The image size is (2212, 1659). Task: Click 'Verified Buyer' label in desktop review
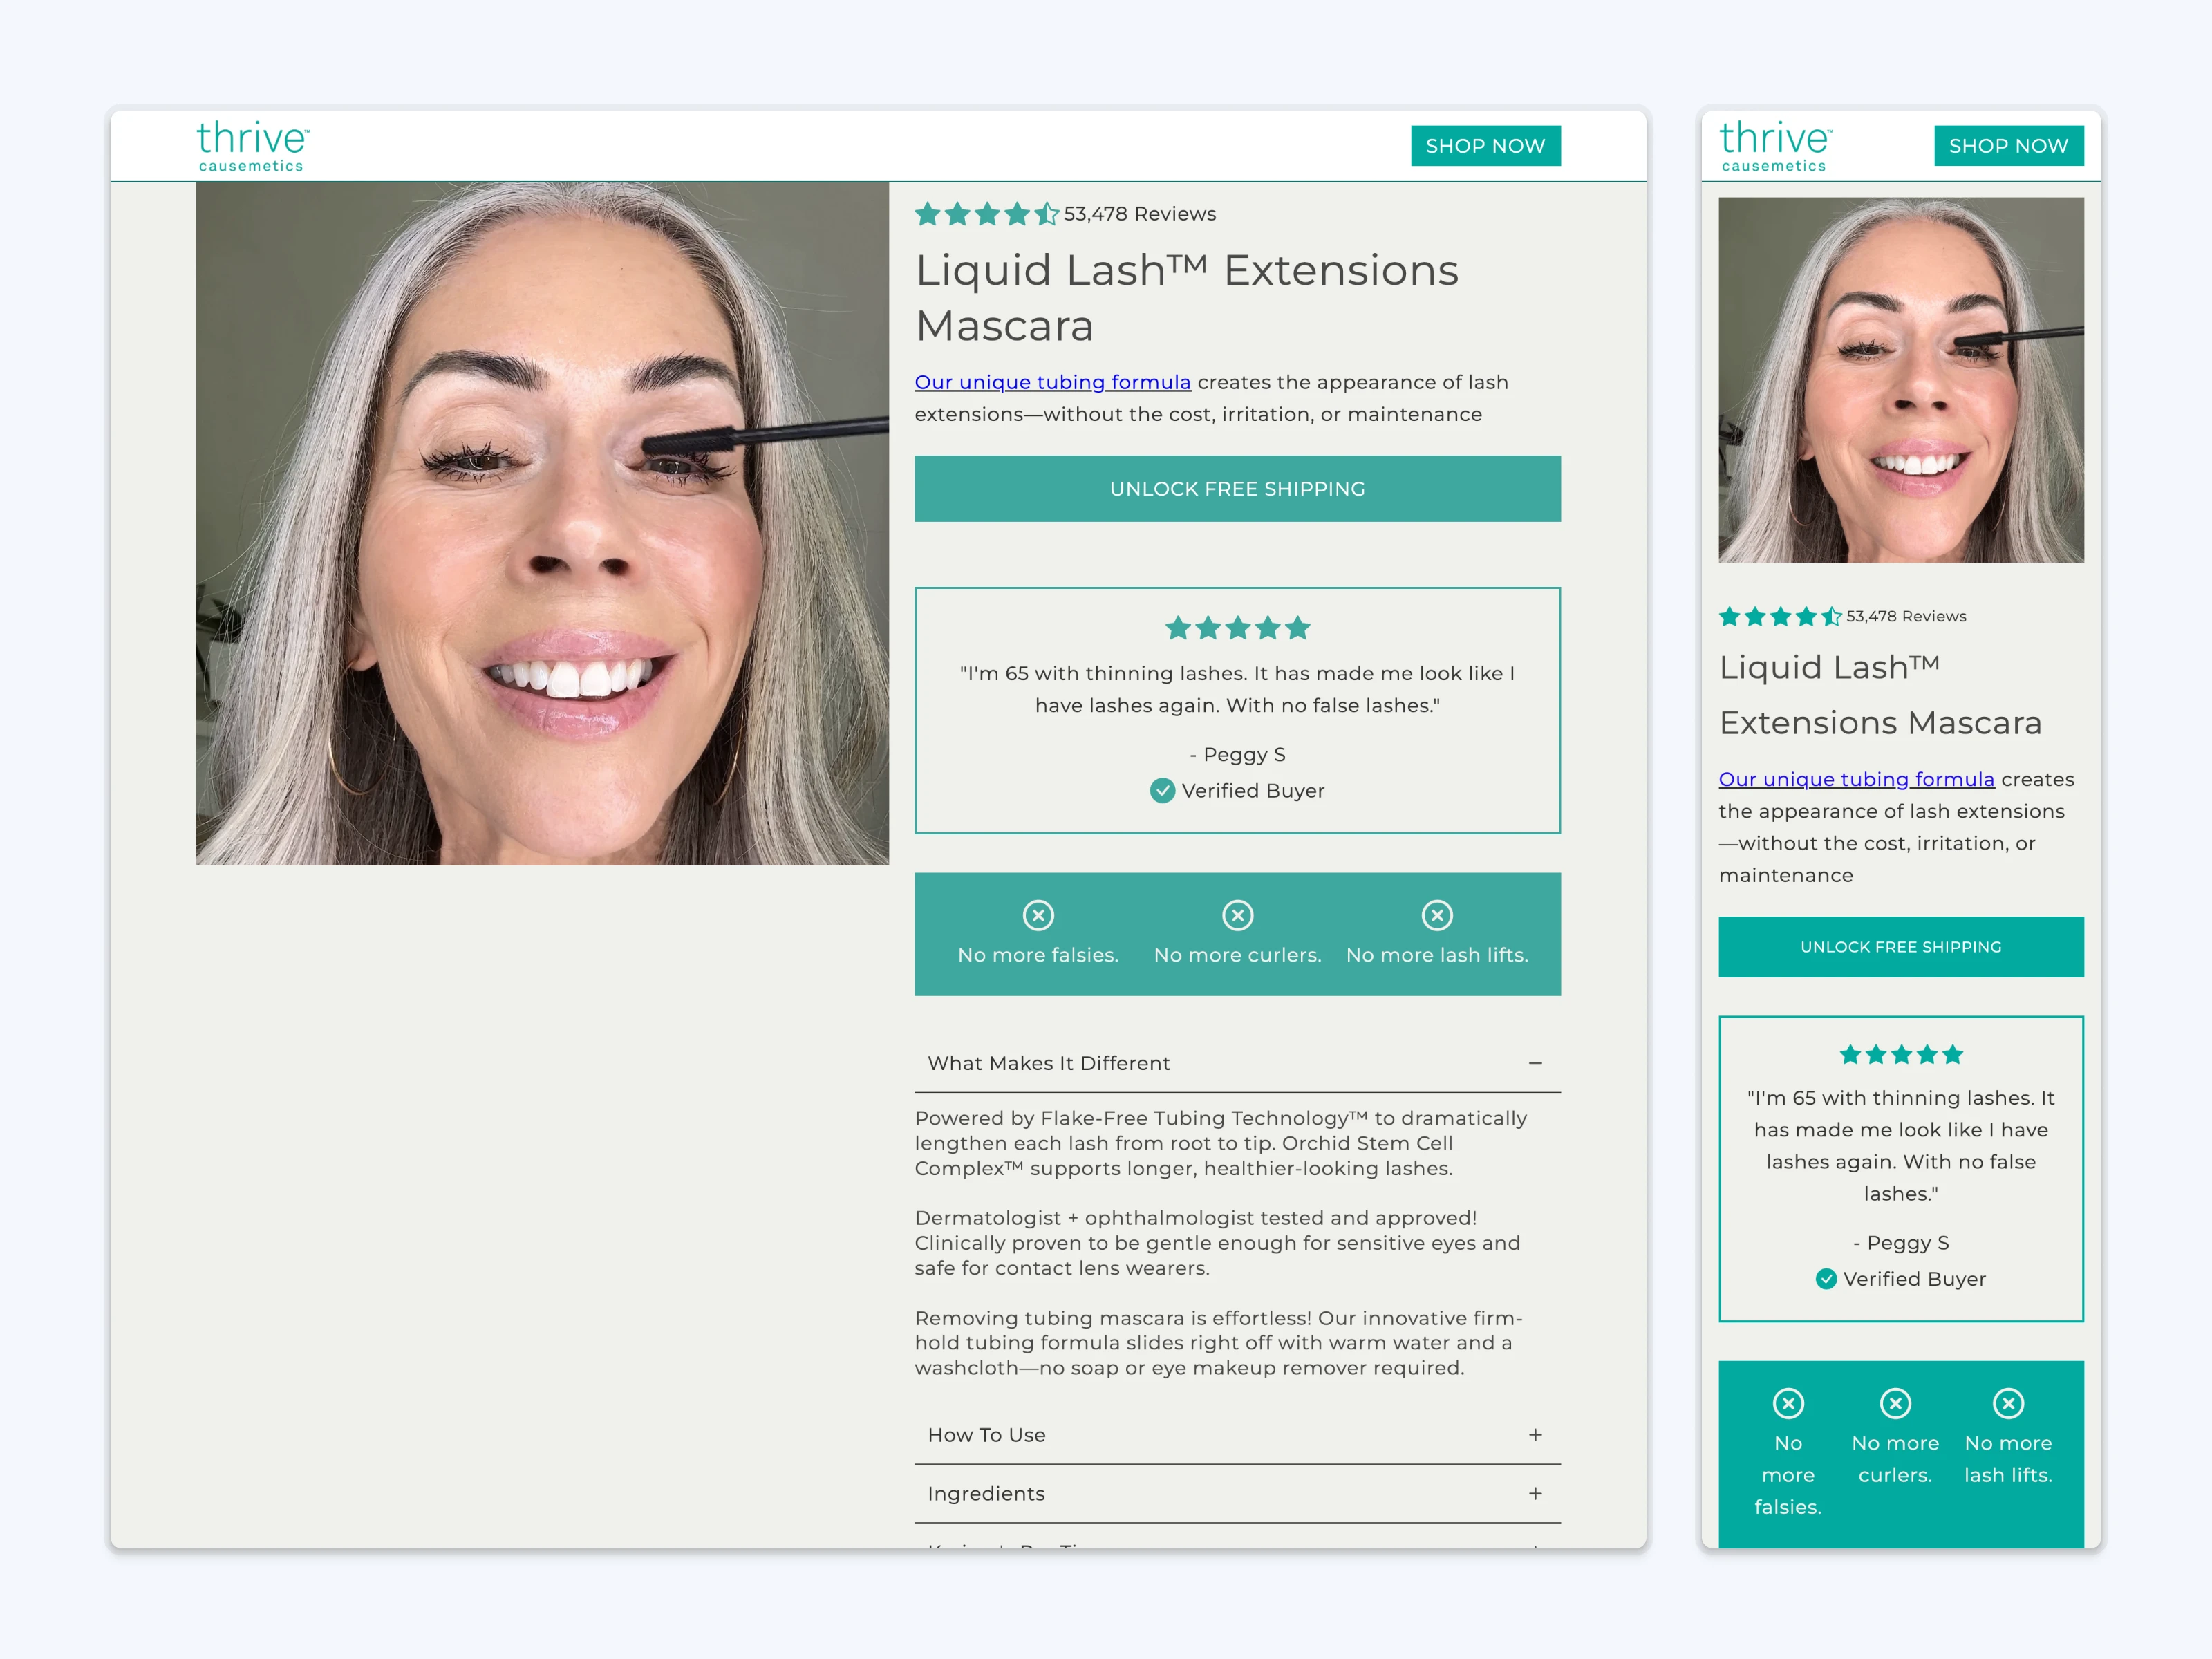coord(1252,791)
